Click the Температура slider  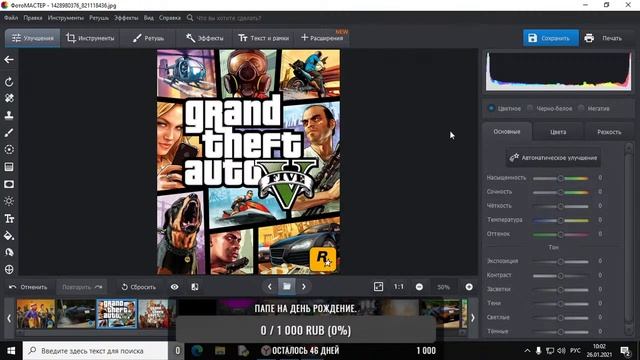pos(560,220)
